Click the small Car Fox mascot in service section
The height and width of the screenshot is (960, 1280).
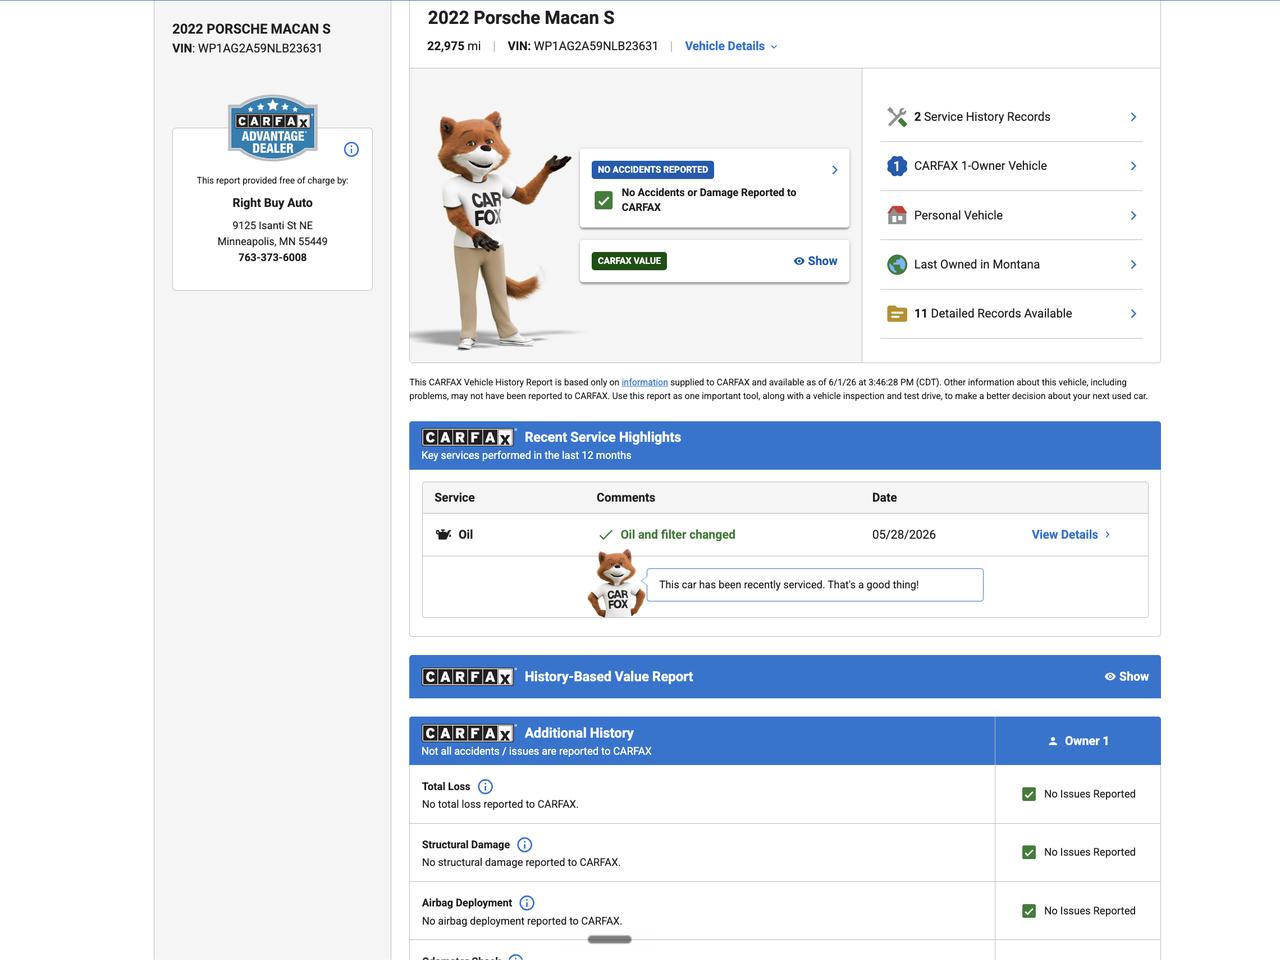pyautogui.click(x=615, y=583)
